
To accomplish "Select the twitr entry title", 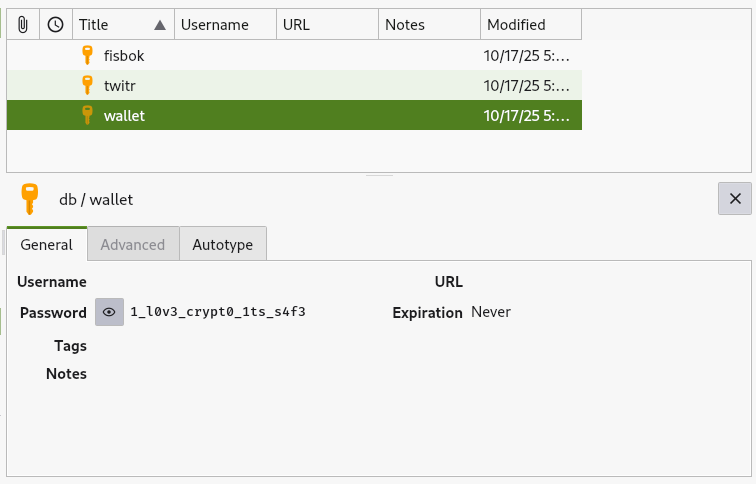I will pyautogui.click(x=120, y=86).
